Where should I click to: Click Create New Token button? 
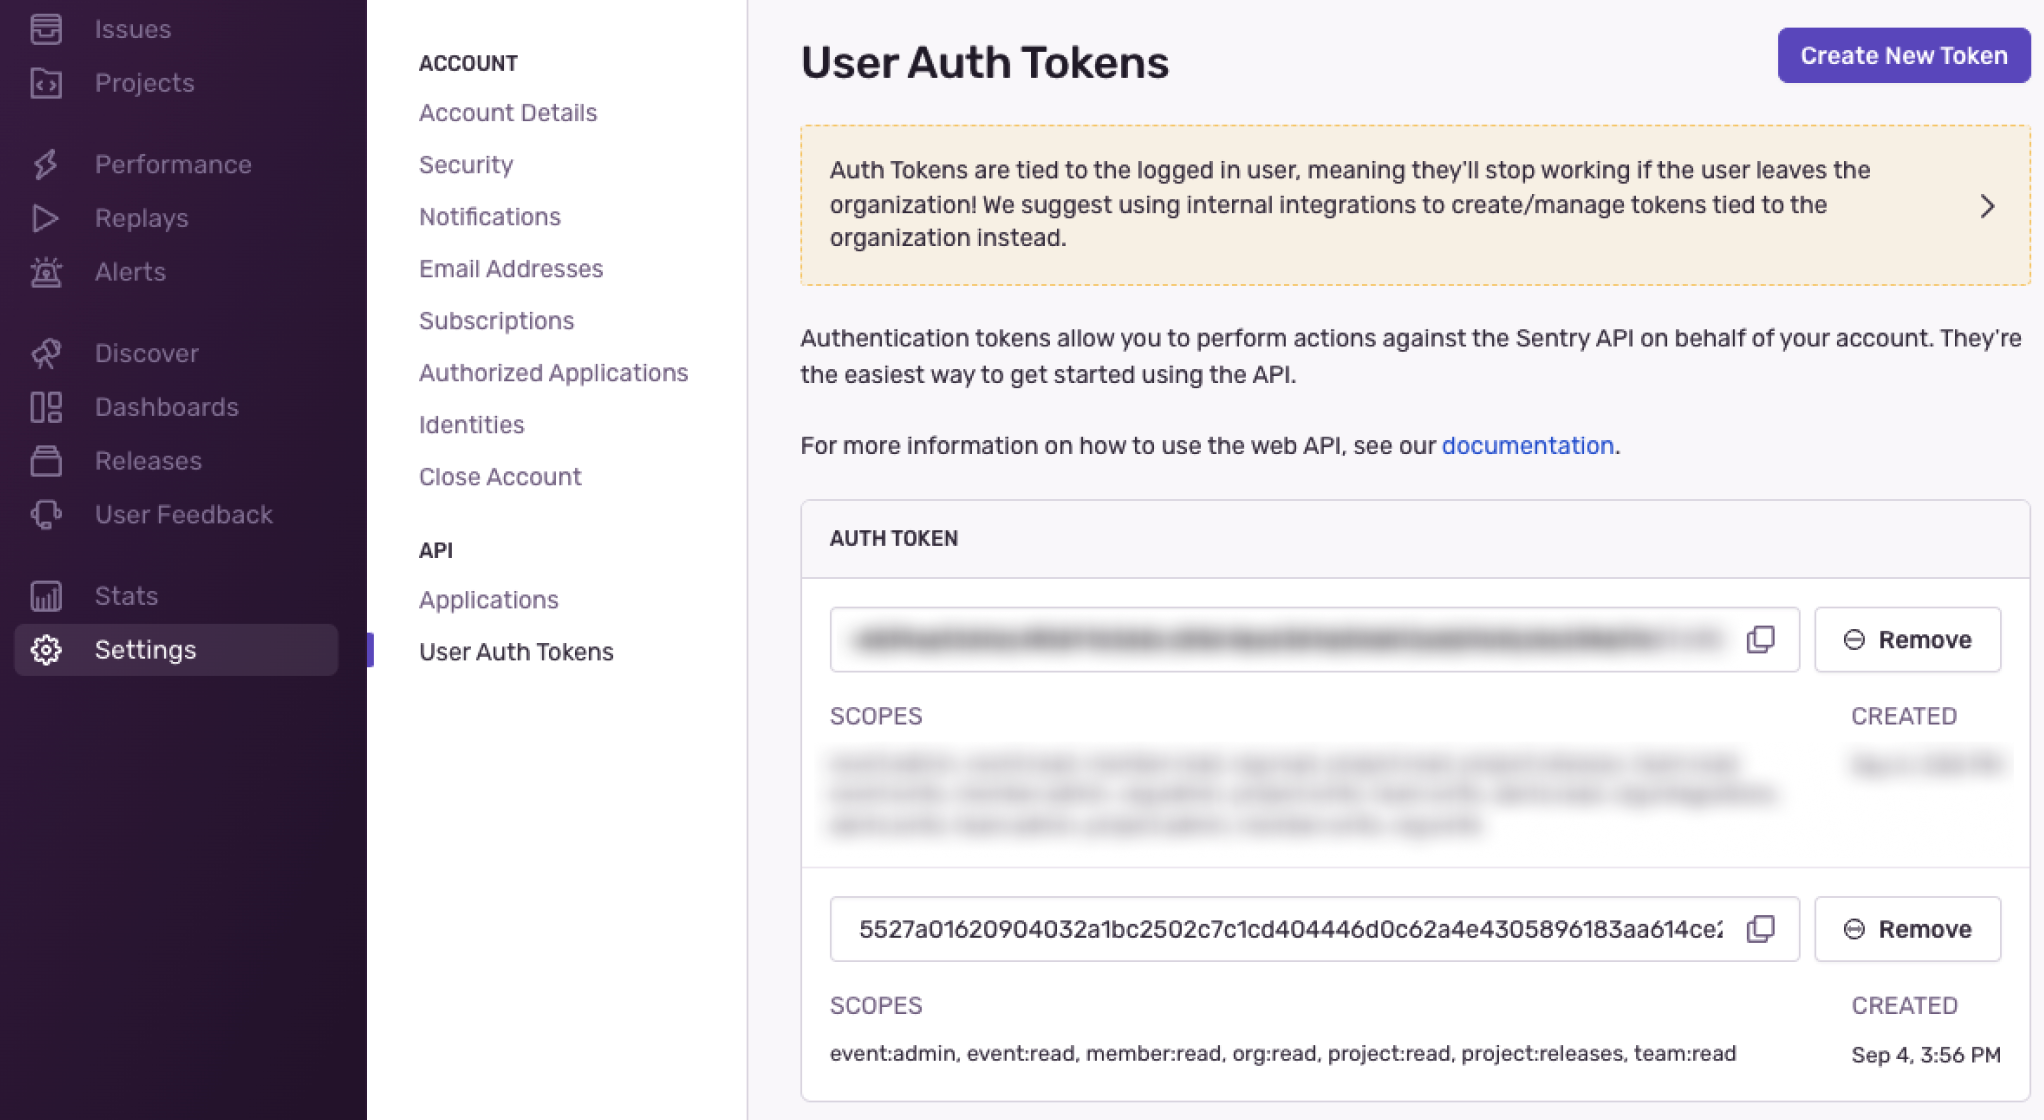1904,56
